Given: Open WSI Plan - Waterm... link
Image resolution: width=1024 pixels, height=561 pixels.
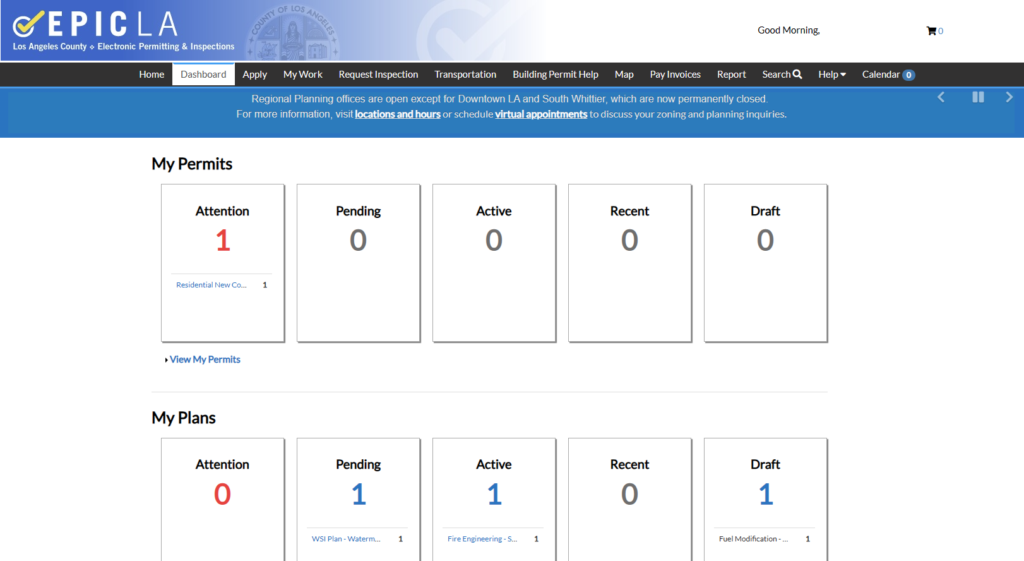Looking at the screenshot, I should [345, 539].
